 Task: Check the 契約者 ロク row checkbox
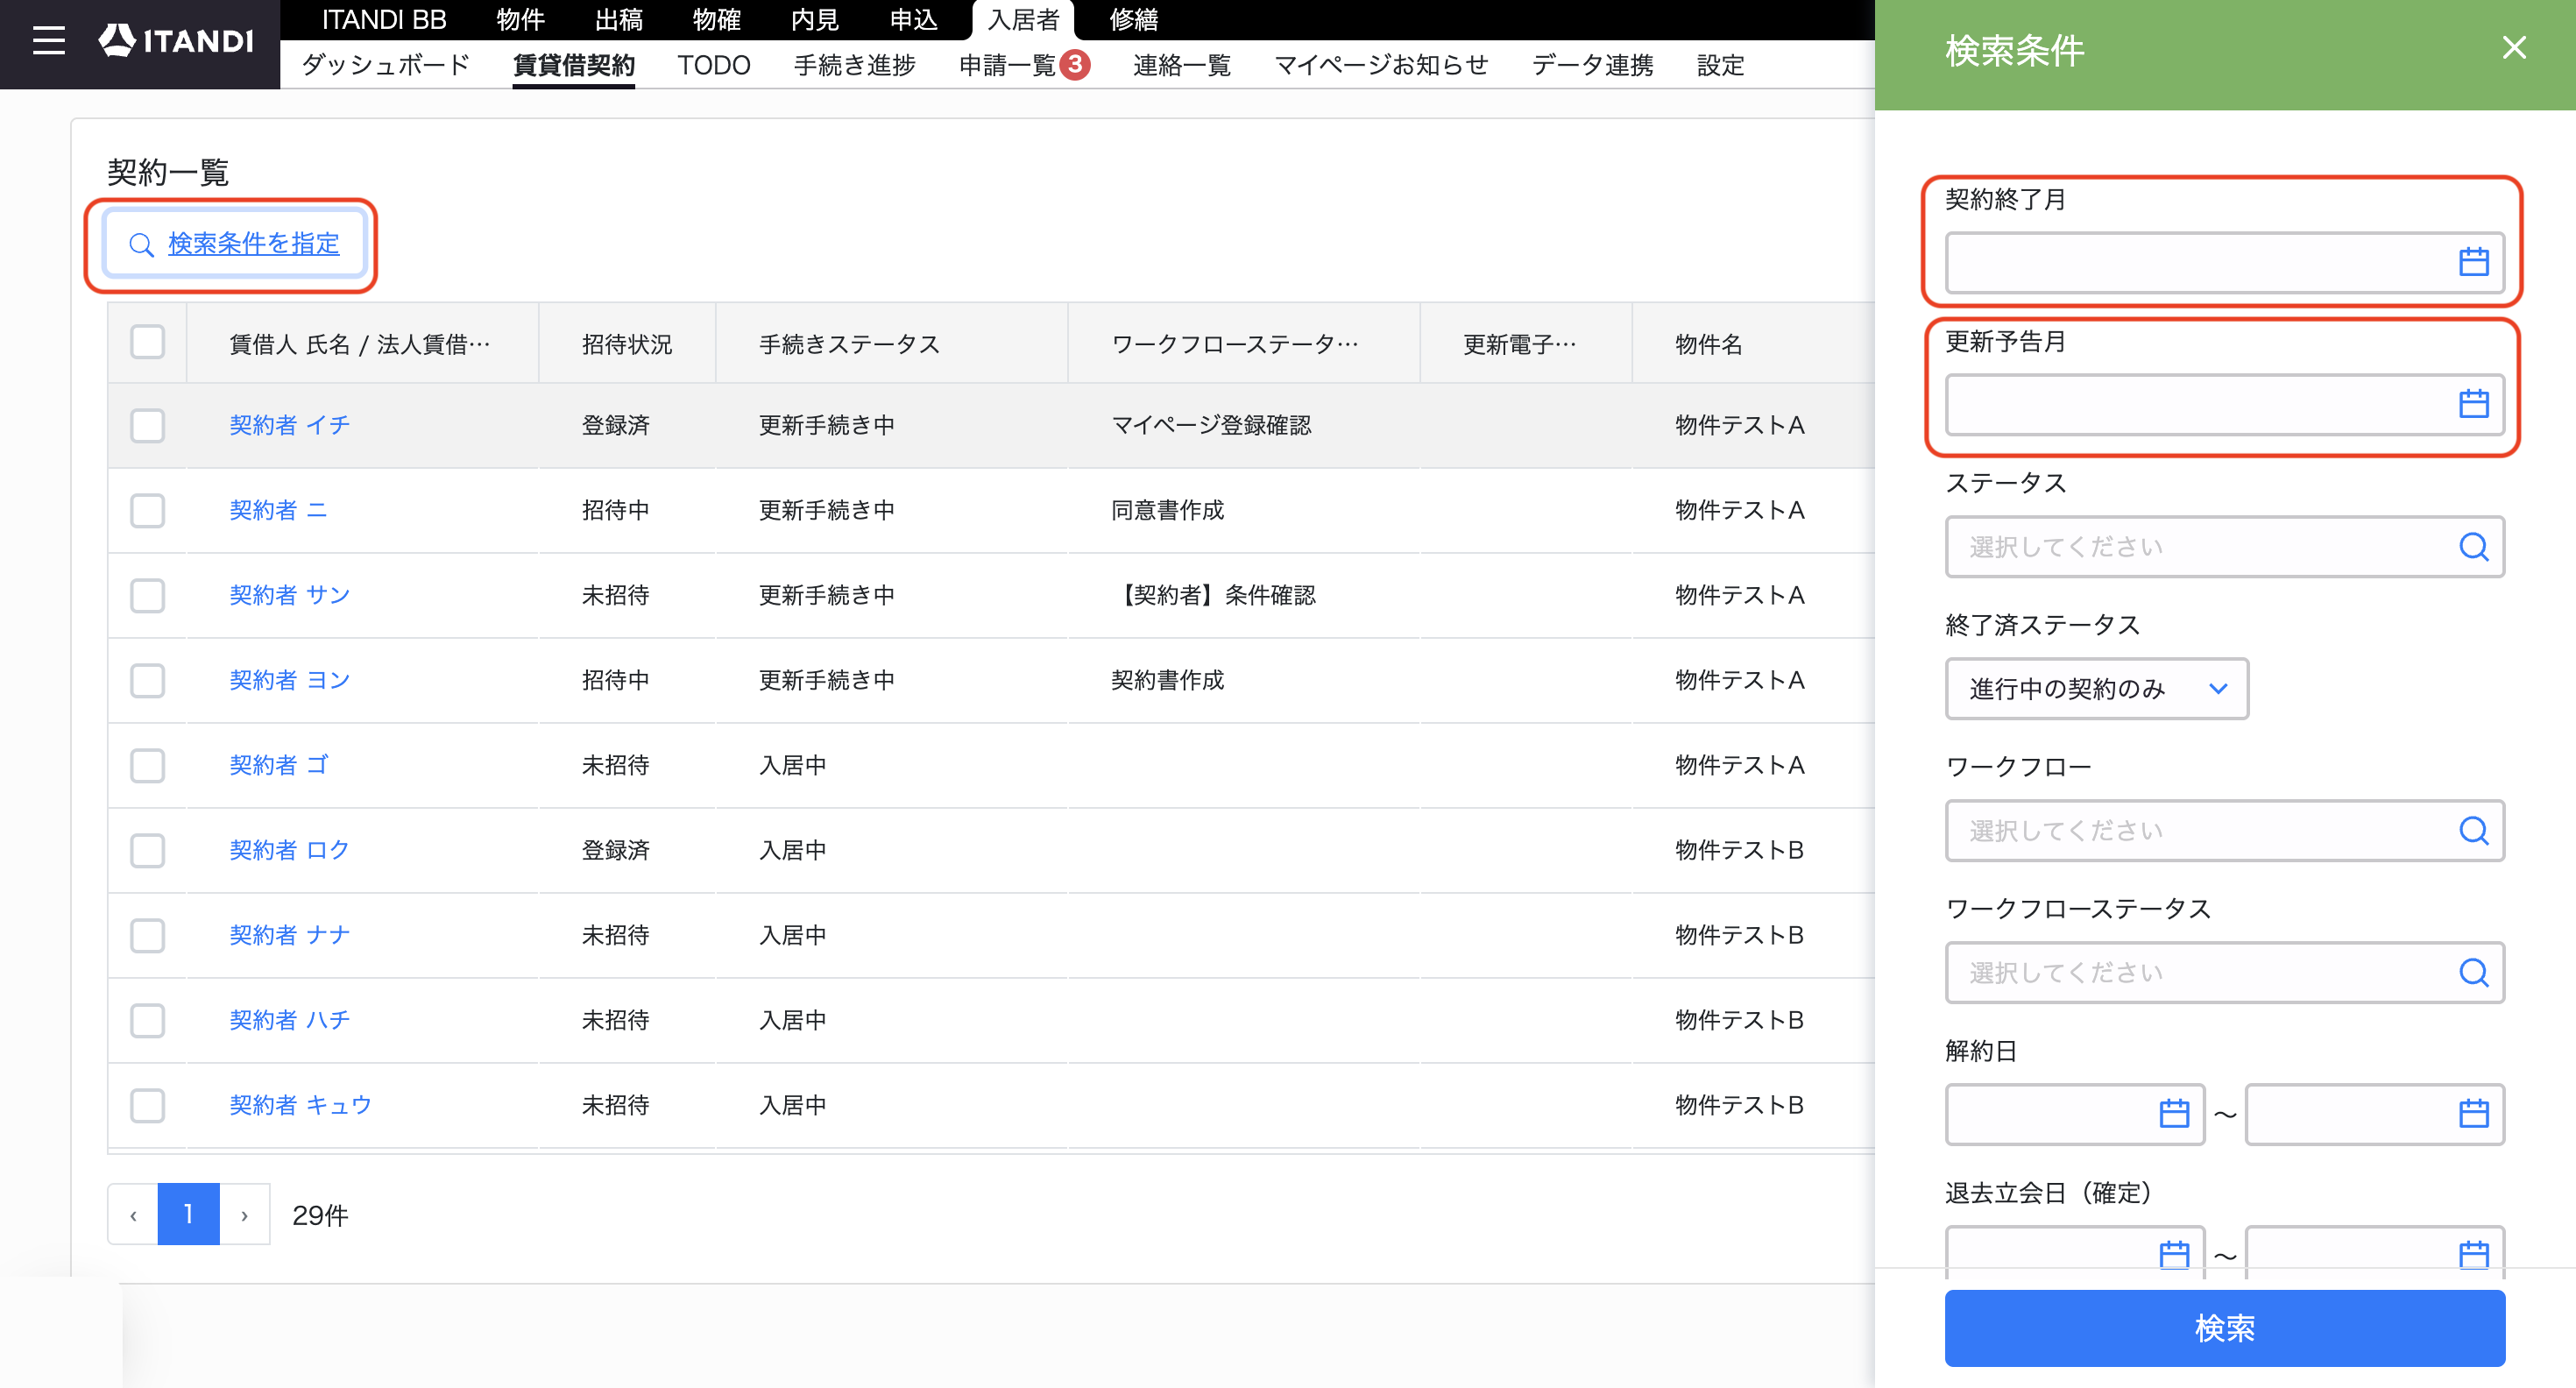point(147,850)
